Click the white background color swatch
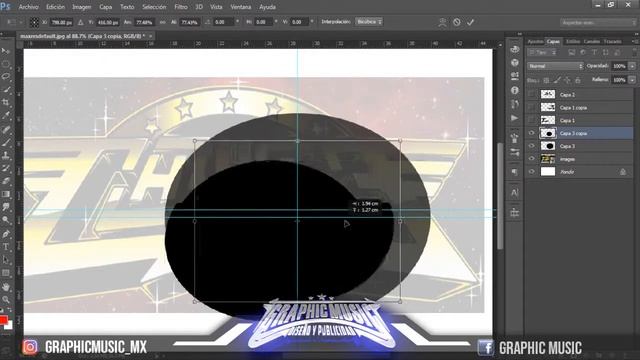This screenshot has height=360, width=640. pyautogui.click(x=10, y=326)
